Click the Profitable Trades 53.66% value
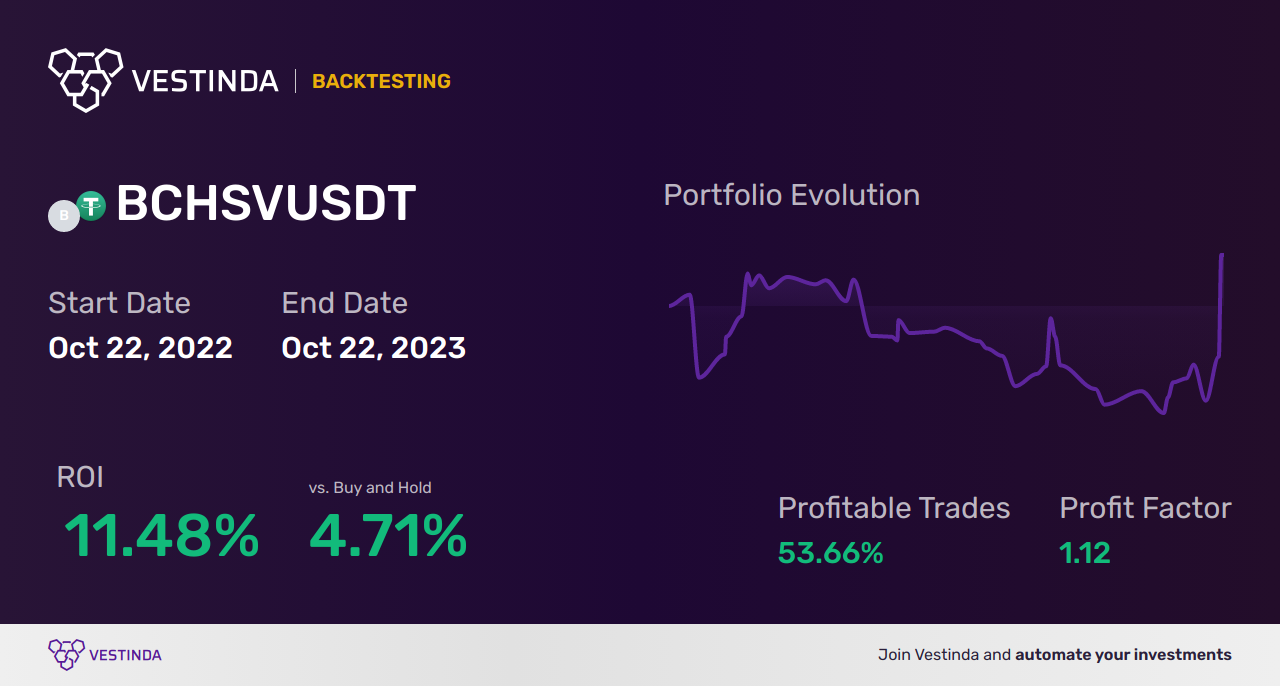Screen dimensions: 1280x686 (831, 553)
